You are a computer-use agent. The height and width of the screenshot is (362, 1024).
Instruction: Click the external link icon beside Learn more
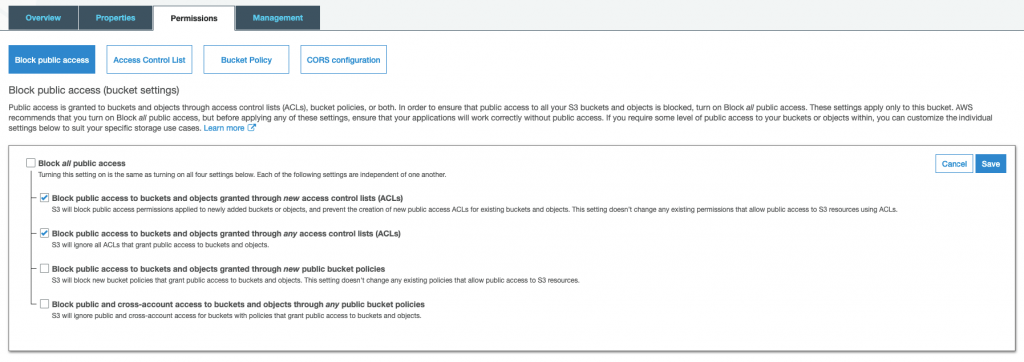(x=251, y=128)
